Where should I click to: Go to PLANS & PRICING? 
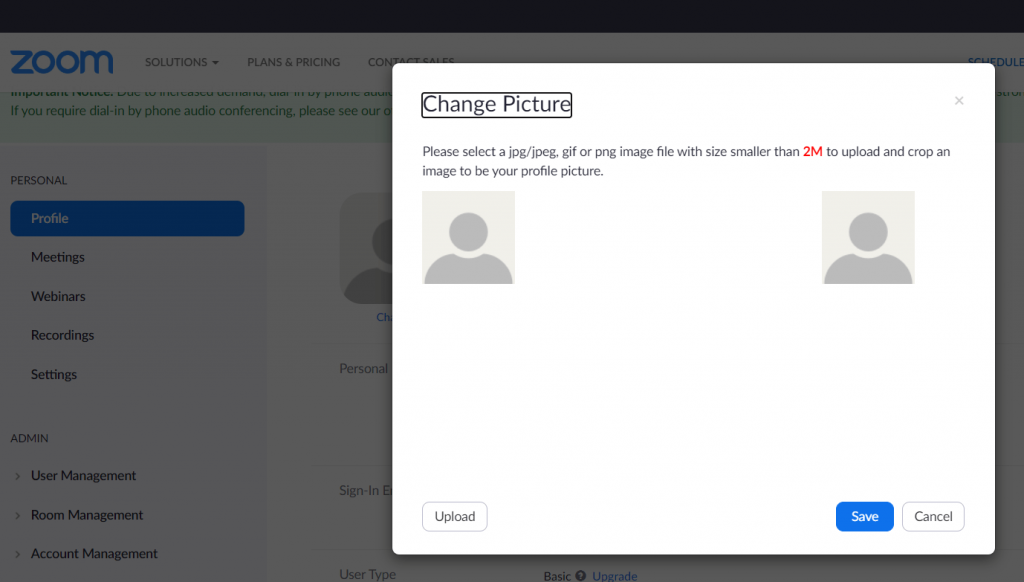293,62
